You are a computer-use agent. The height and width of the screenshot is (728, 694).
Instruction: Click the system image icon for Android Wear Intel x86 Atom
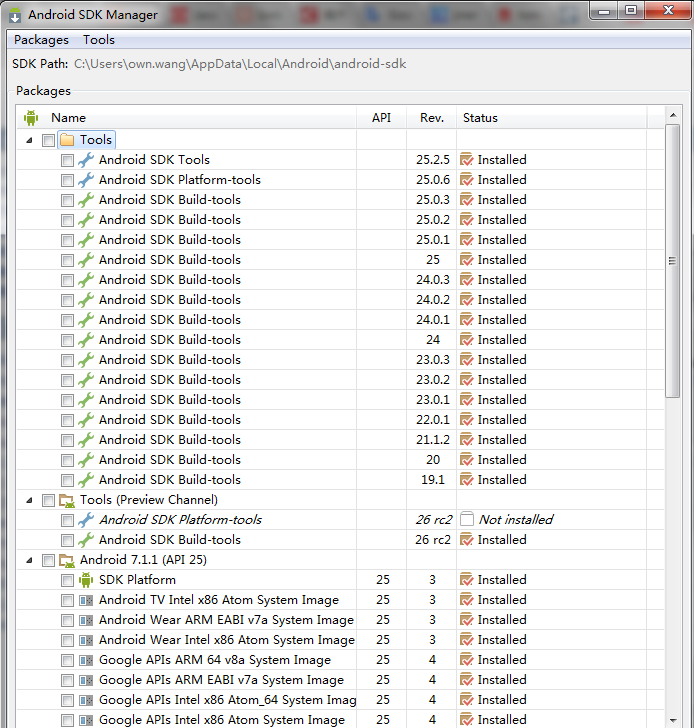[x=86, y=640]
